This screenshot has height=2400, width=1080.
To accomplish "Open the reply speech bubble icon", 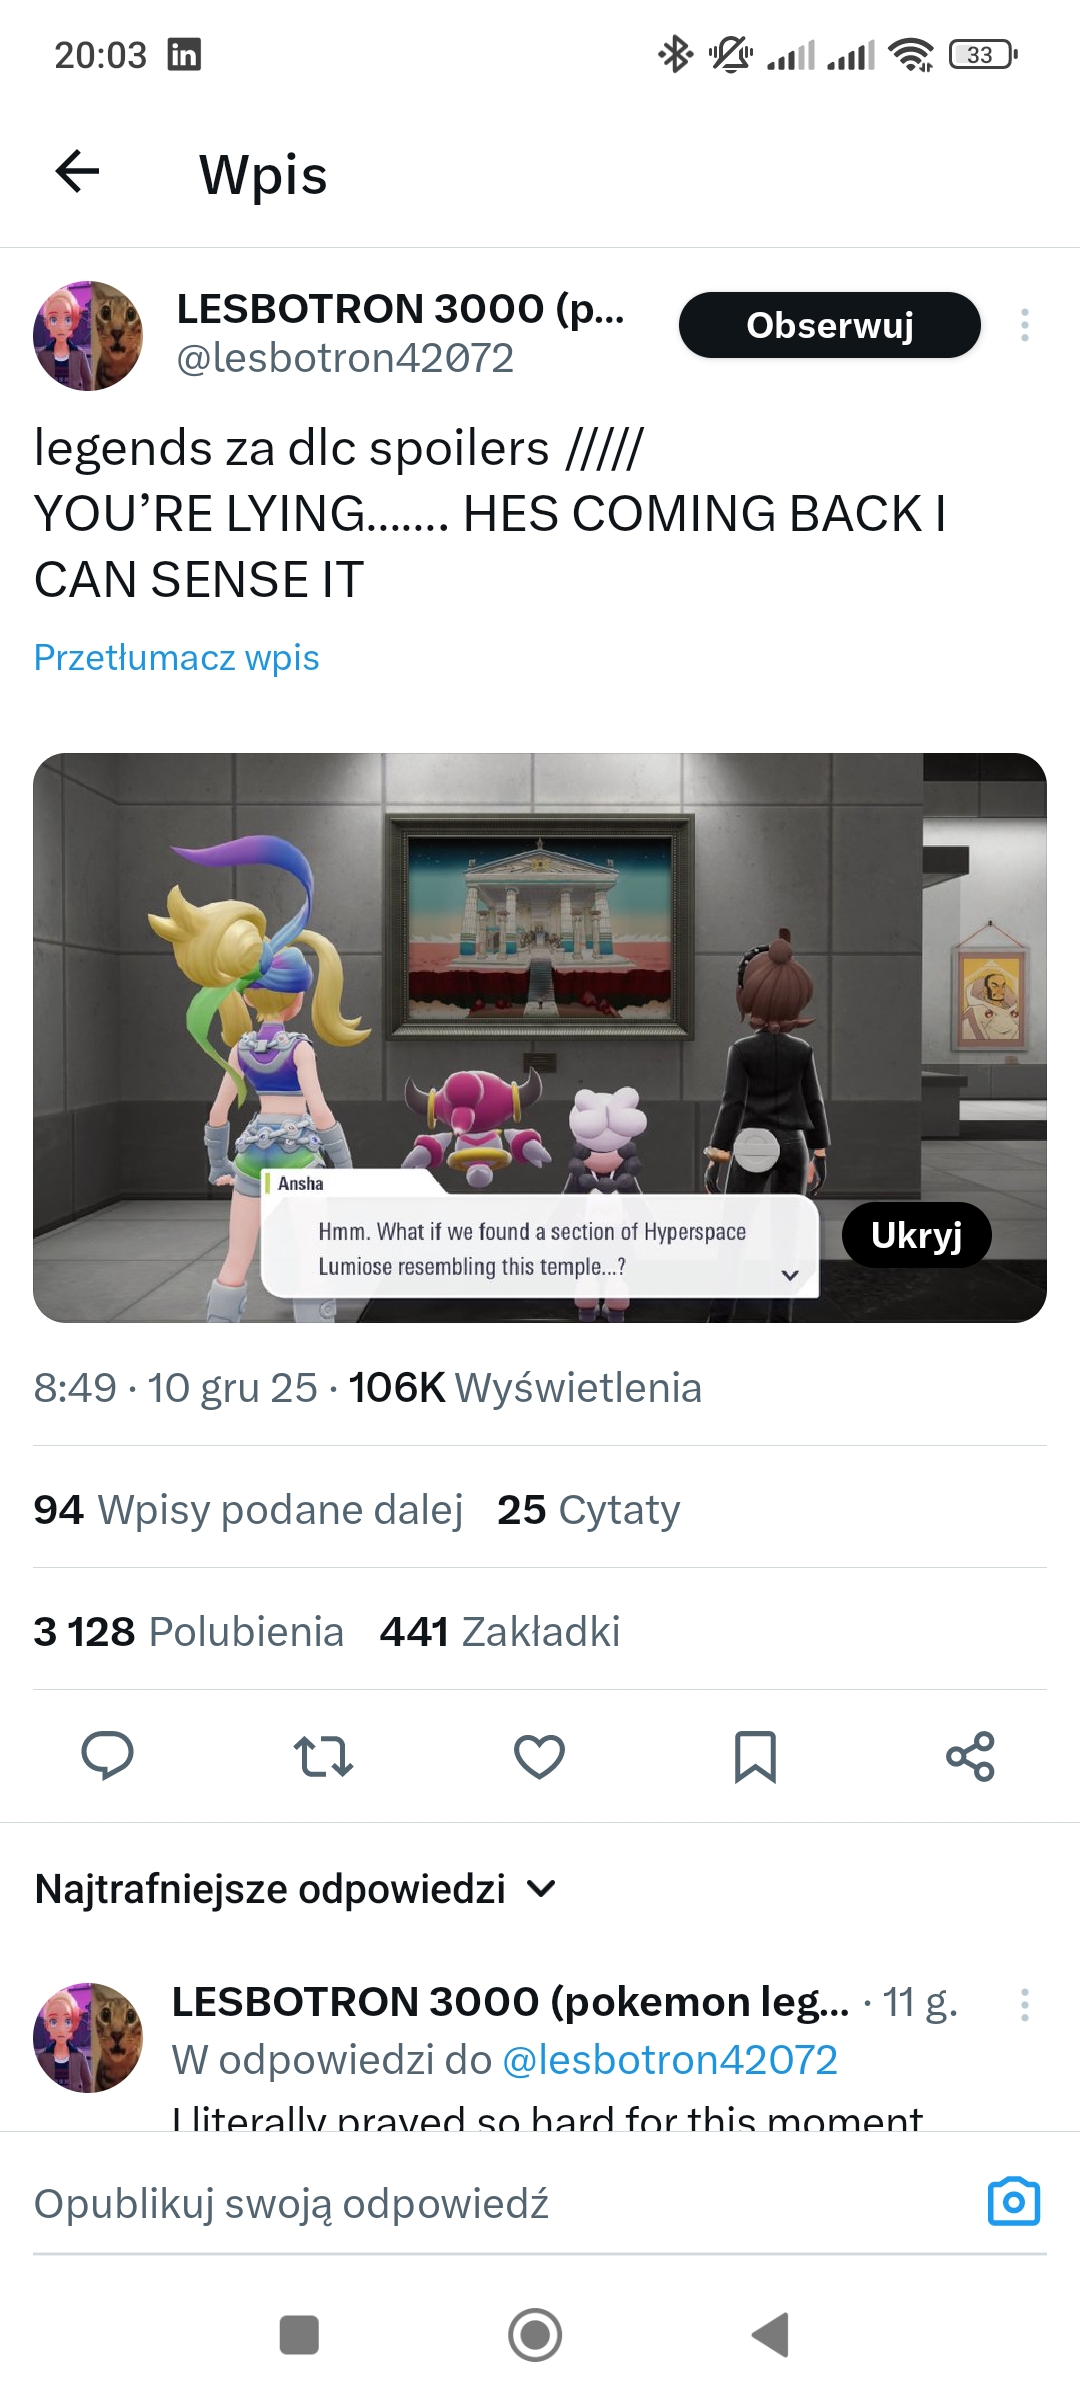I will [107, 1756].
